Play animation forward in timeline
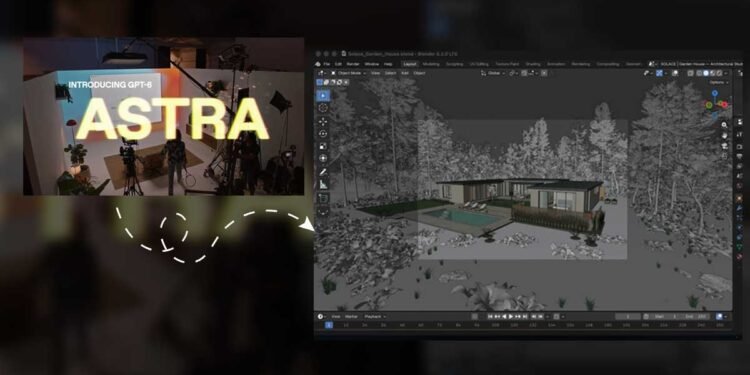 point(511,316)
